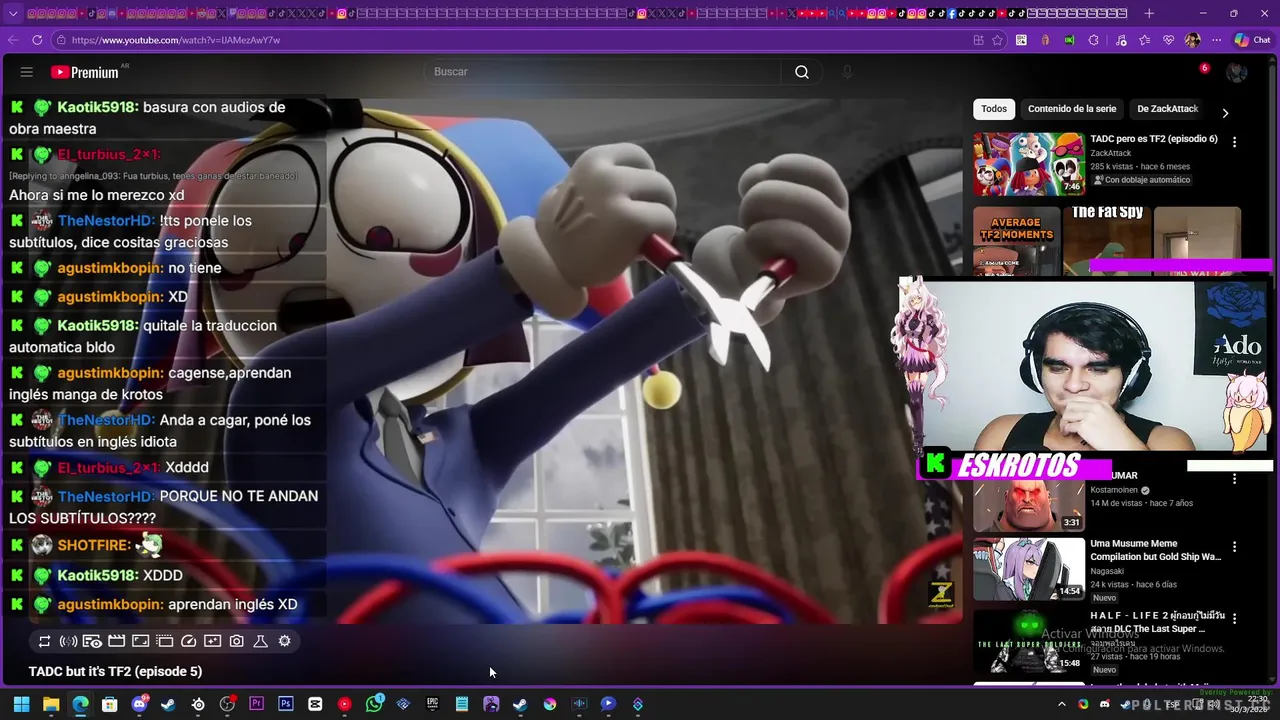Toggle the audio enhancer broadcast icon
The image size is (1280, 720).
(x=68, y=641)
